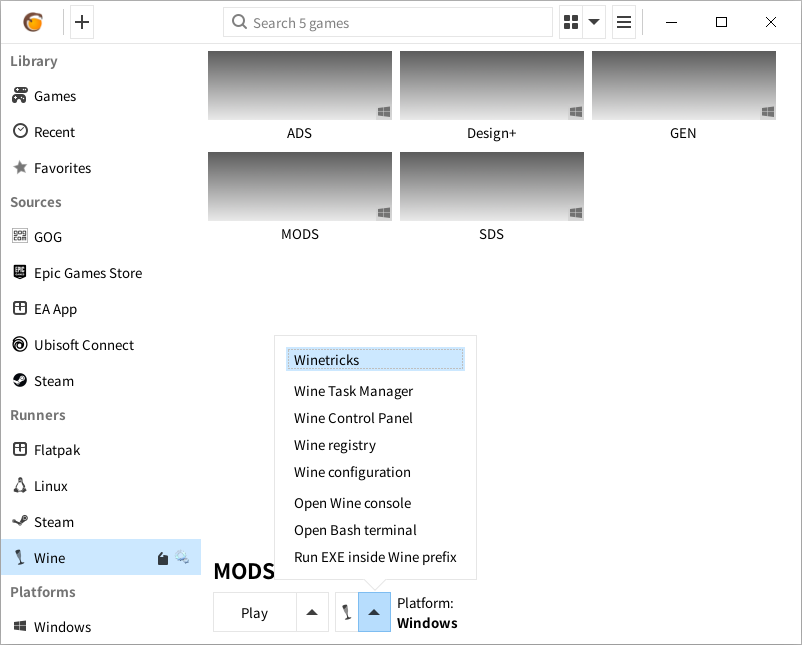802x645 pixels.
Task: Expand the arrow next to Play
Action: [x=312, y=612]
